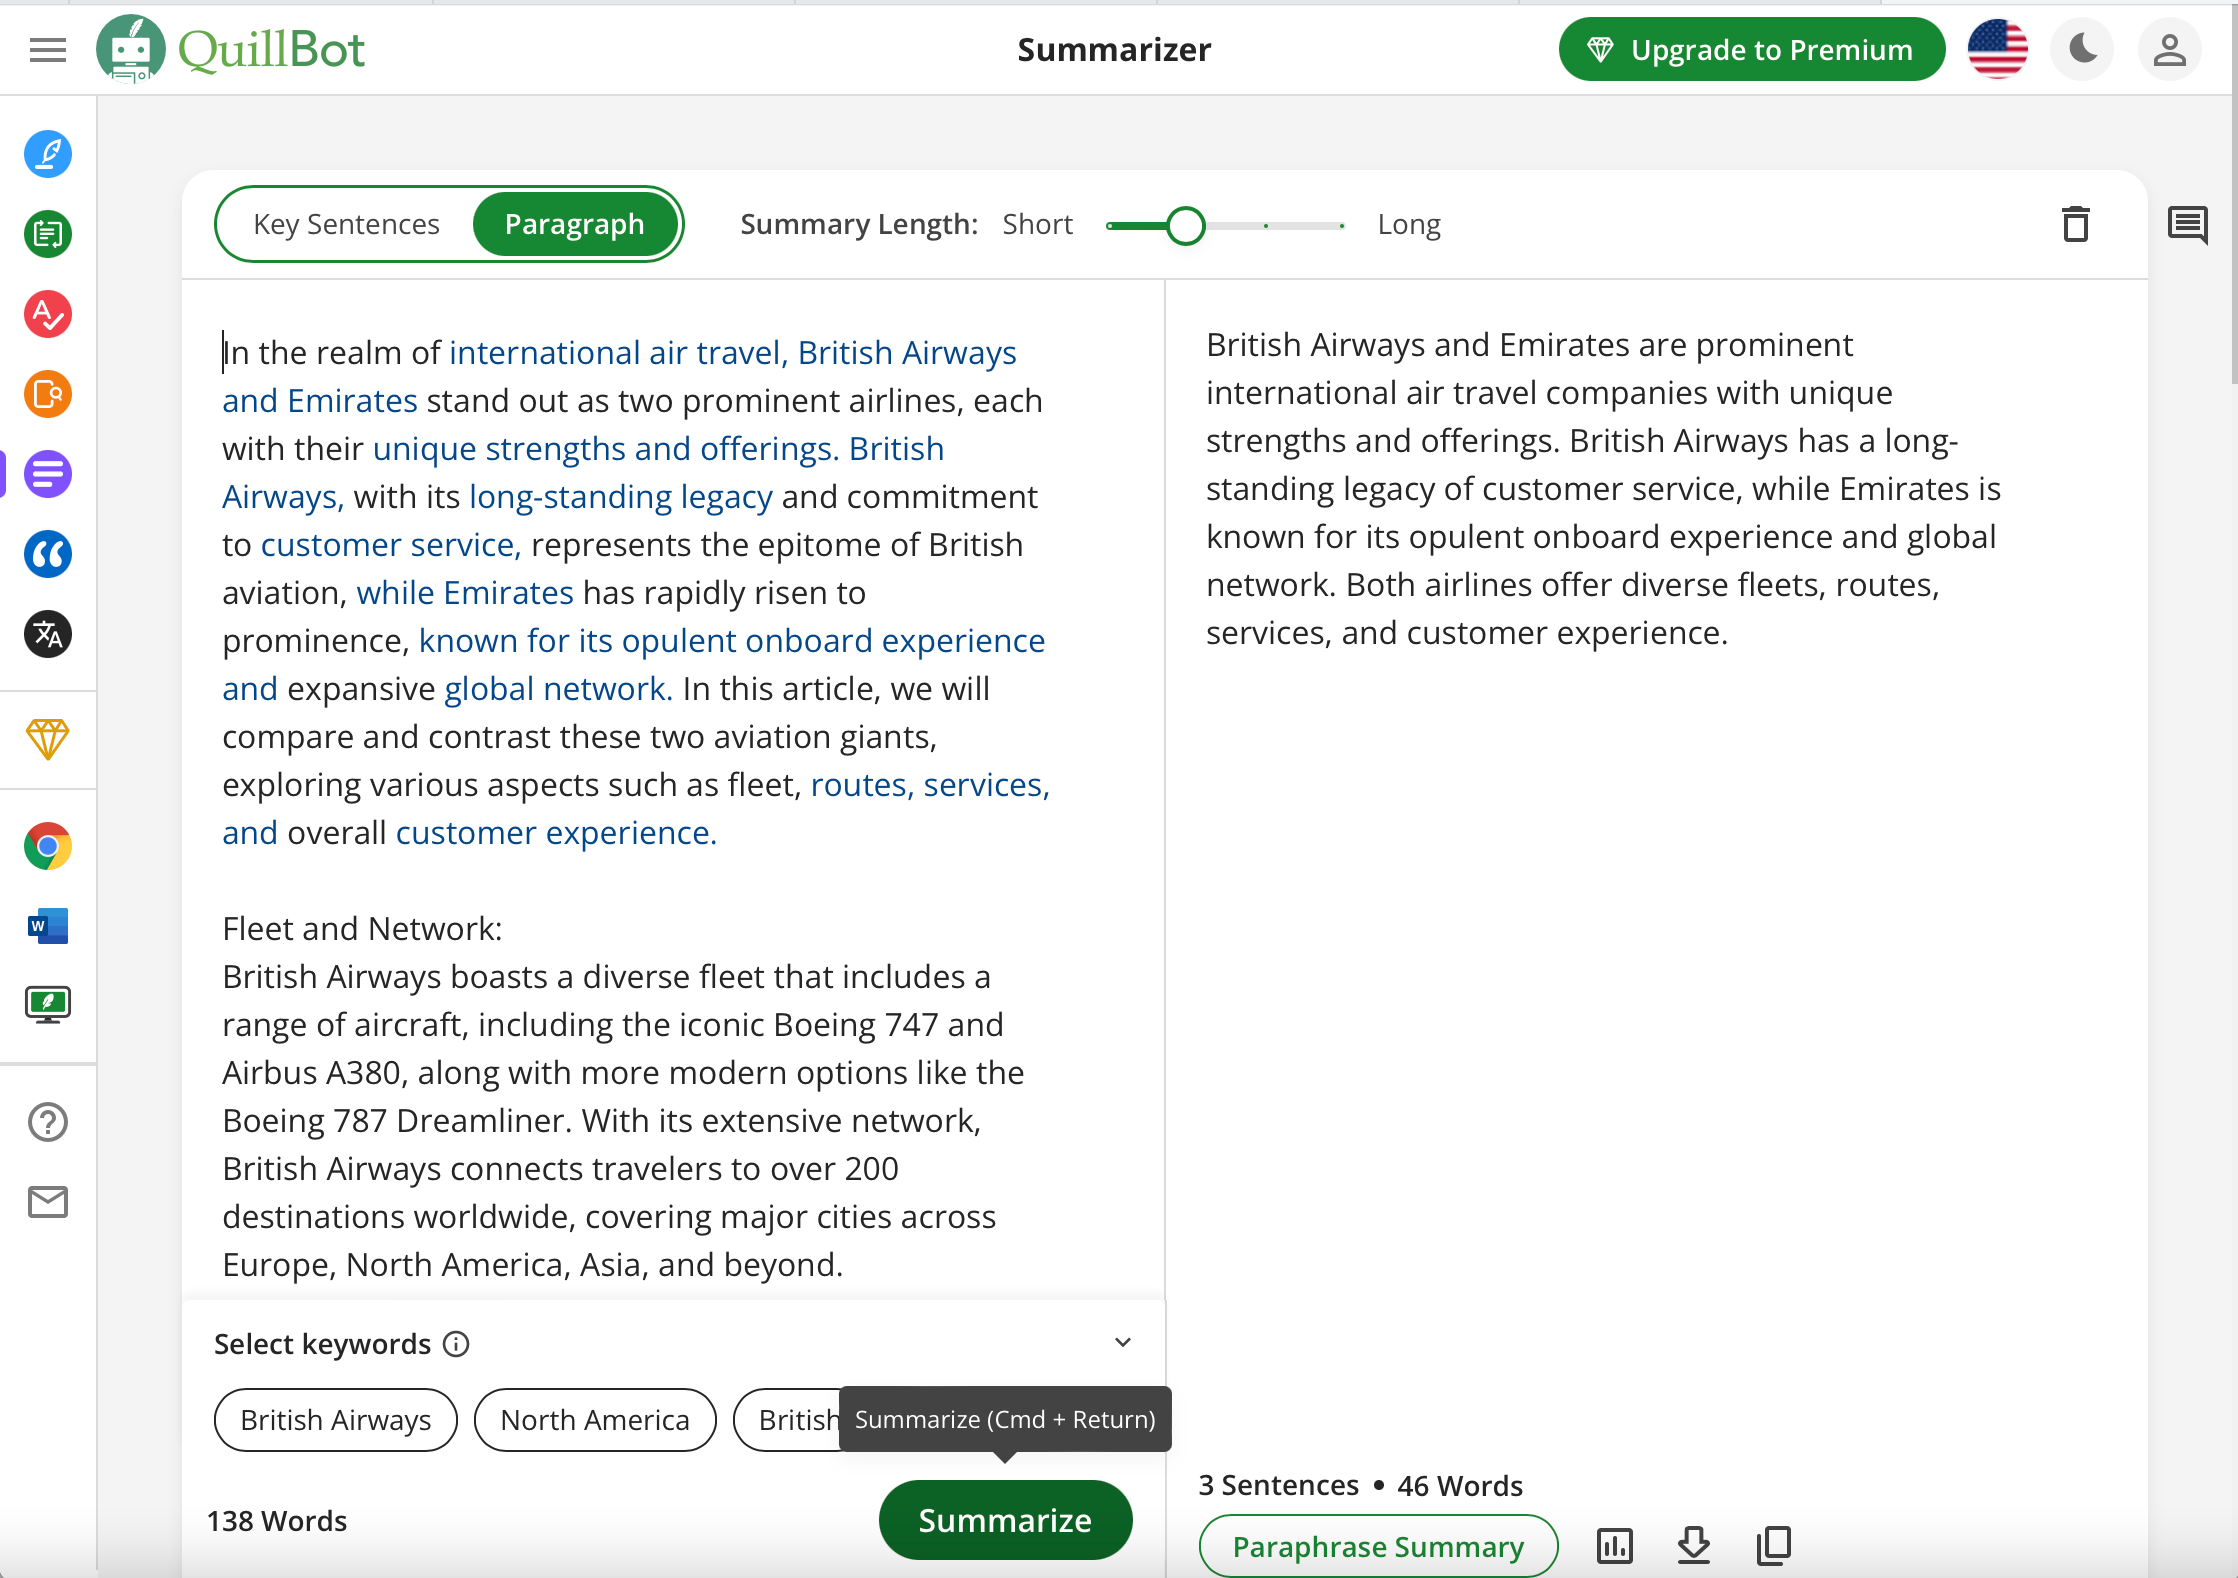
Task: Toggle dark mode moon icon
Action: click(x=2084, y=50)
